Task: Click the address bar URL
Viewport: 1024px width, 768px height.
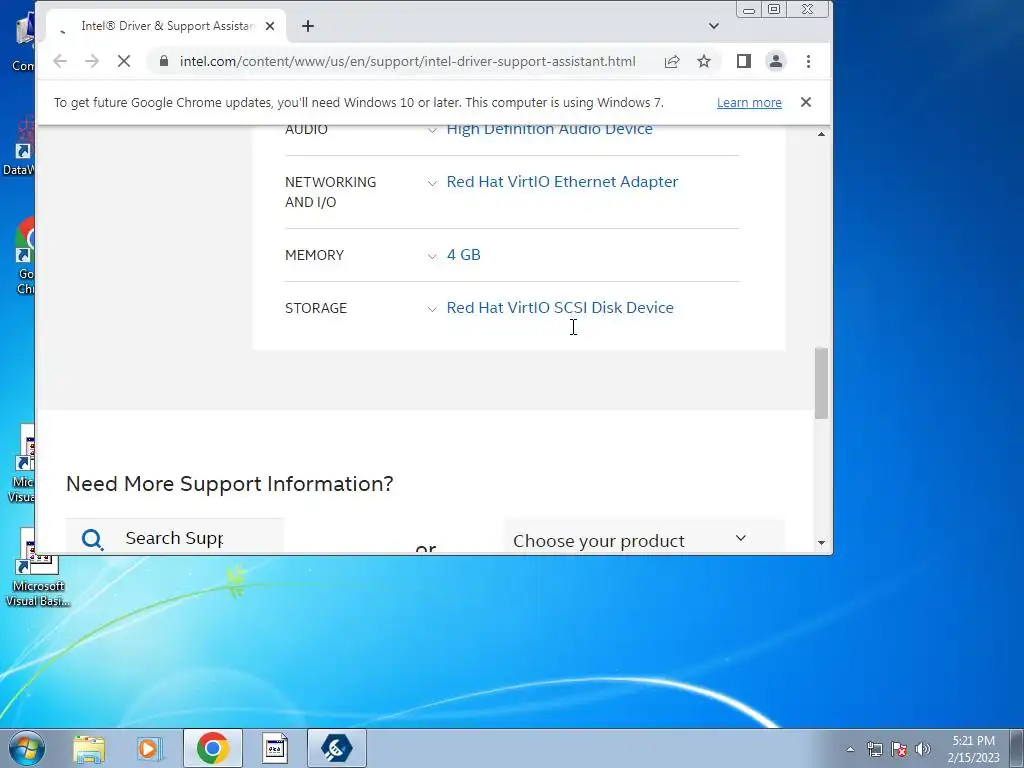Action: (x=408, y=61)
